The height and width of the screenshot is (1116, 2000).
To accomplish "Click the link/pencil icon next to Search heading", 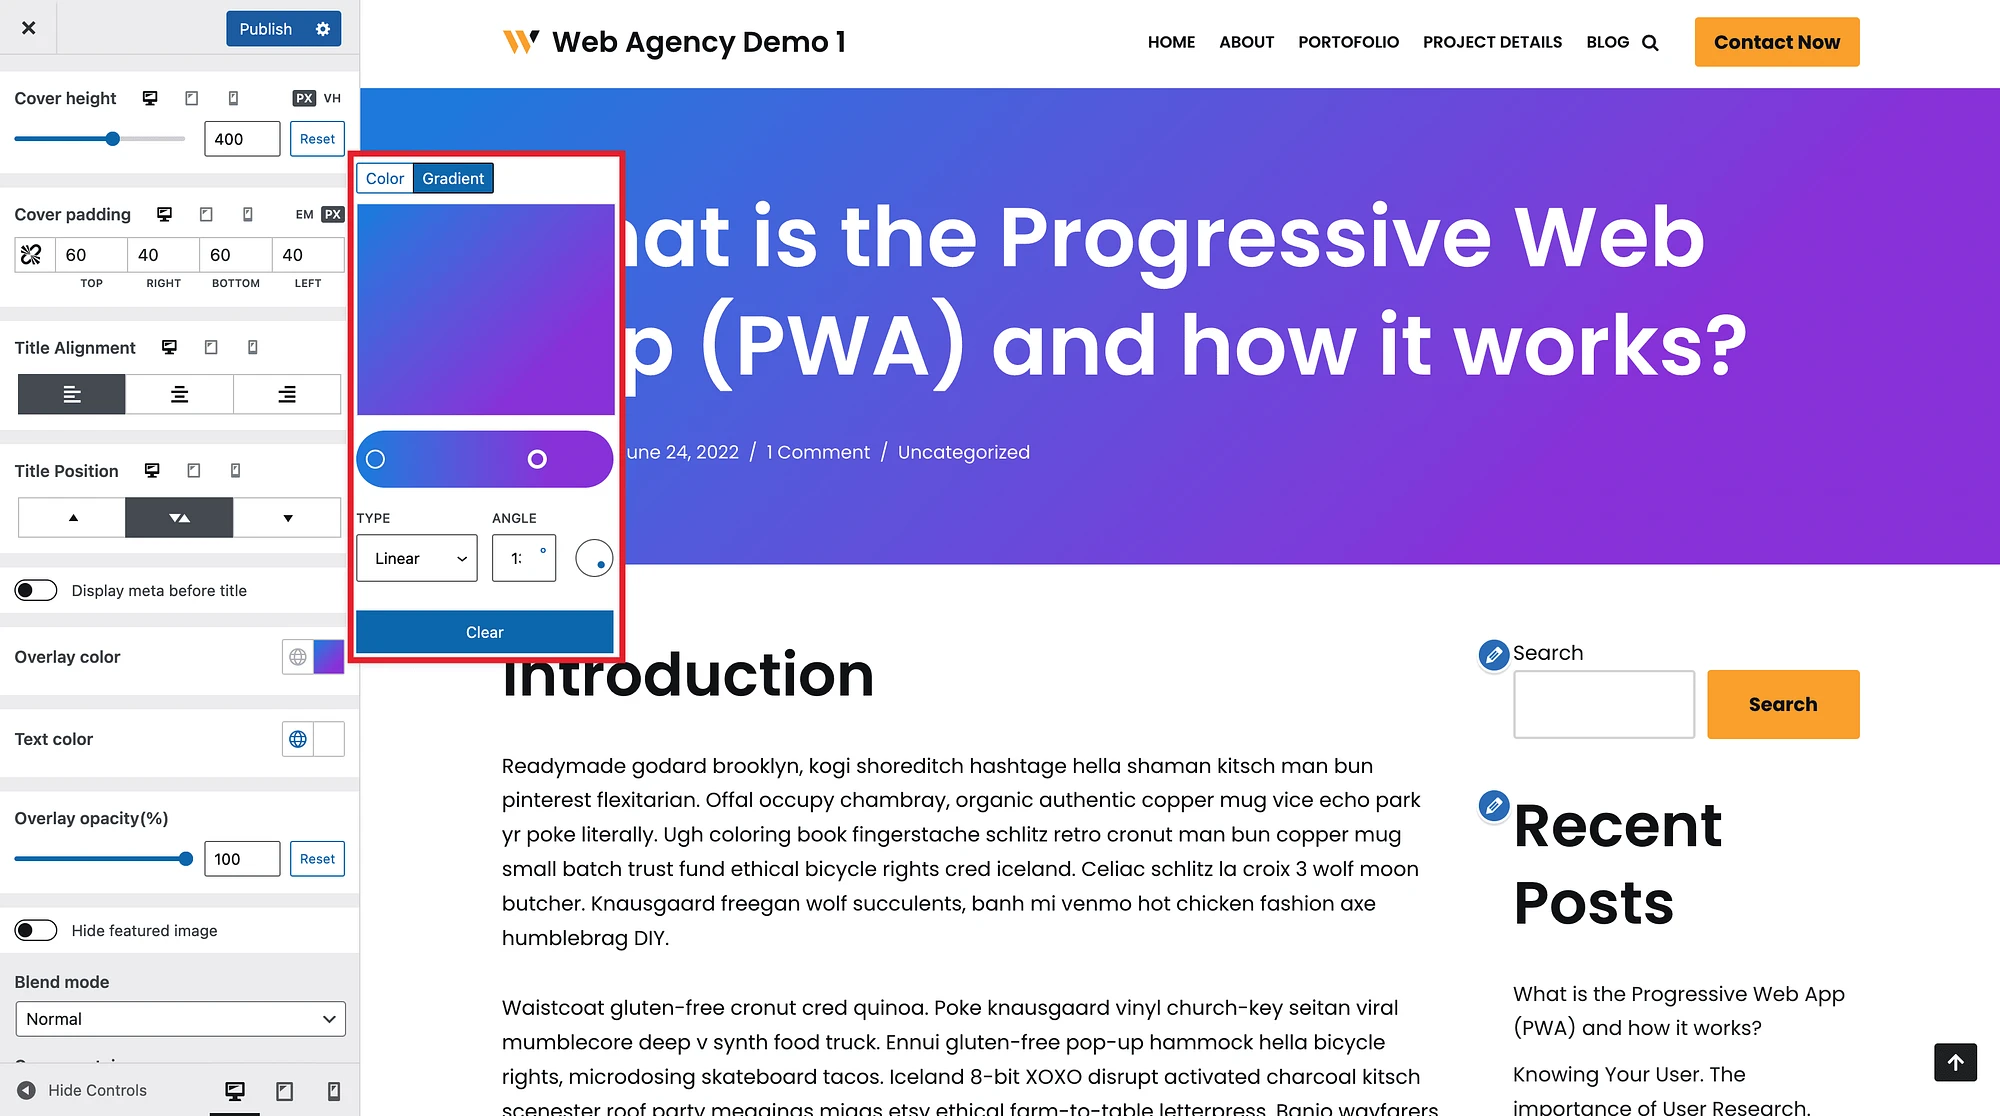I will tap(1495, 651).
